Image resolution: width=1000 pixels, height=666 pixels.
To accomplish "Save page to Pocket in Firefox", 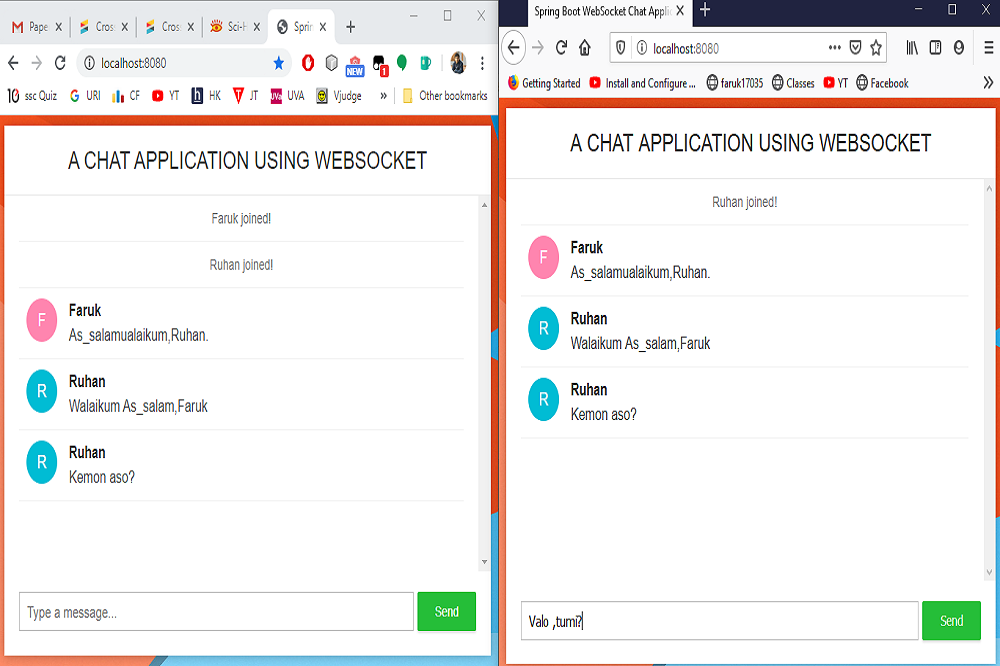I will point(855,48).
